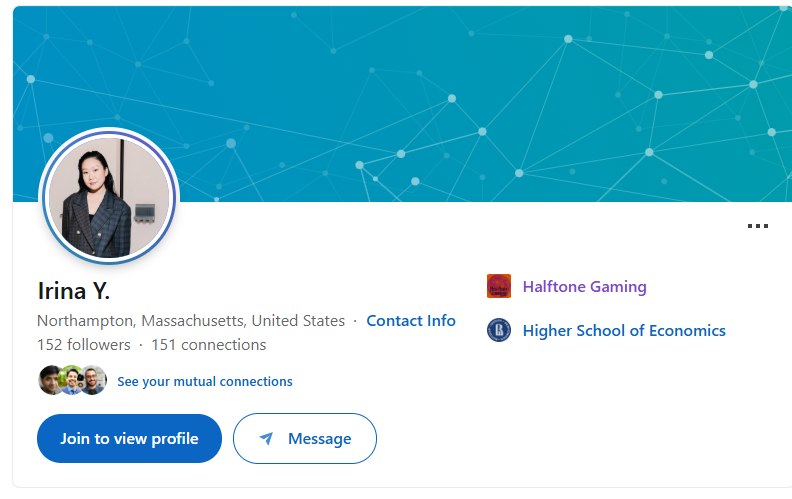
Task: Click the Message button label
Action: pyautogui.click(x=319, y=439)
